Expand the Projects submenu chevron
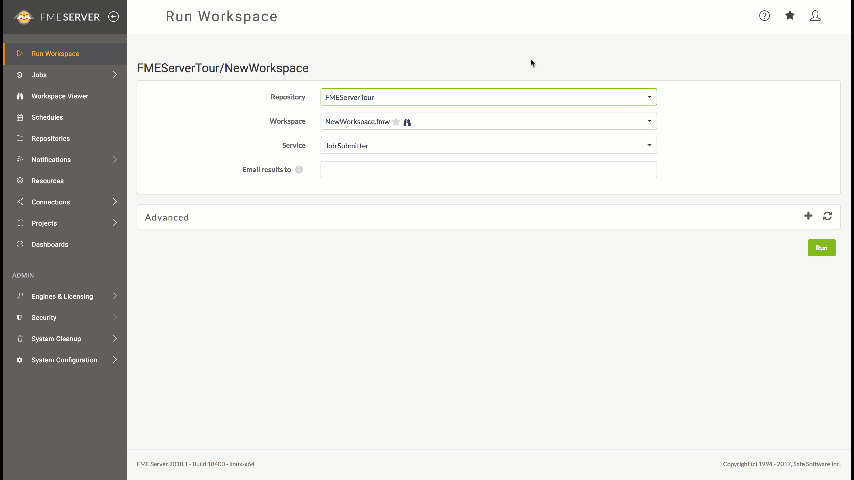The width and height of the screenshot is (854, 480). pos(115,223)
